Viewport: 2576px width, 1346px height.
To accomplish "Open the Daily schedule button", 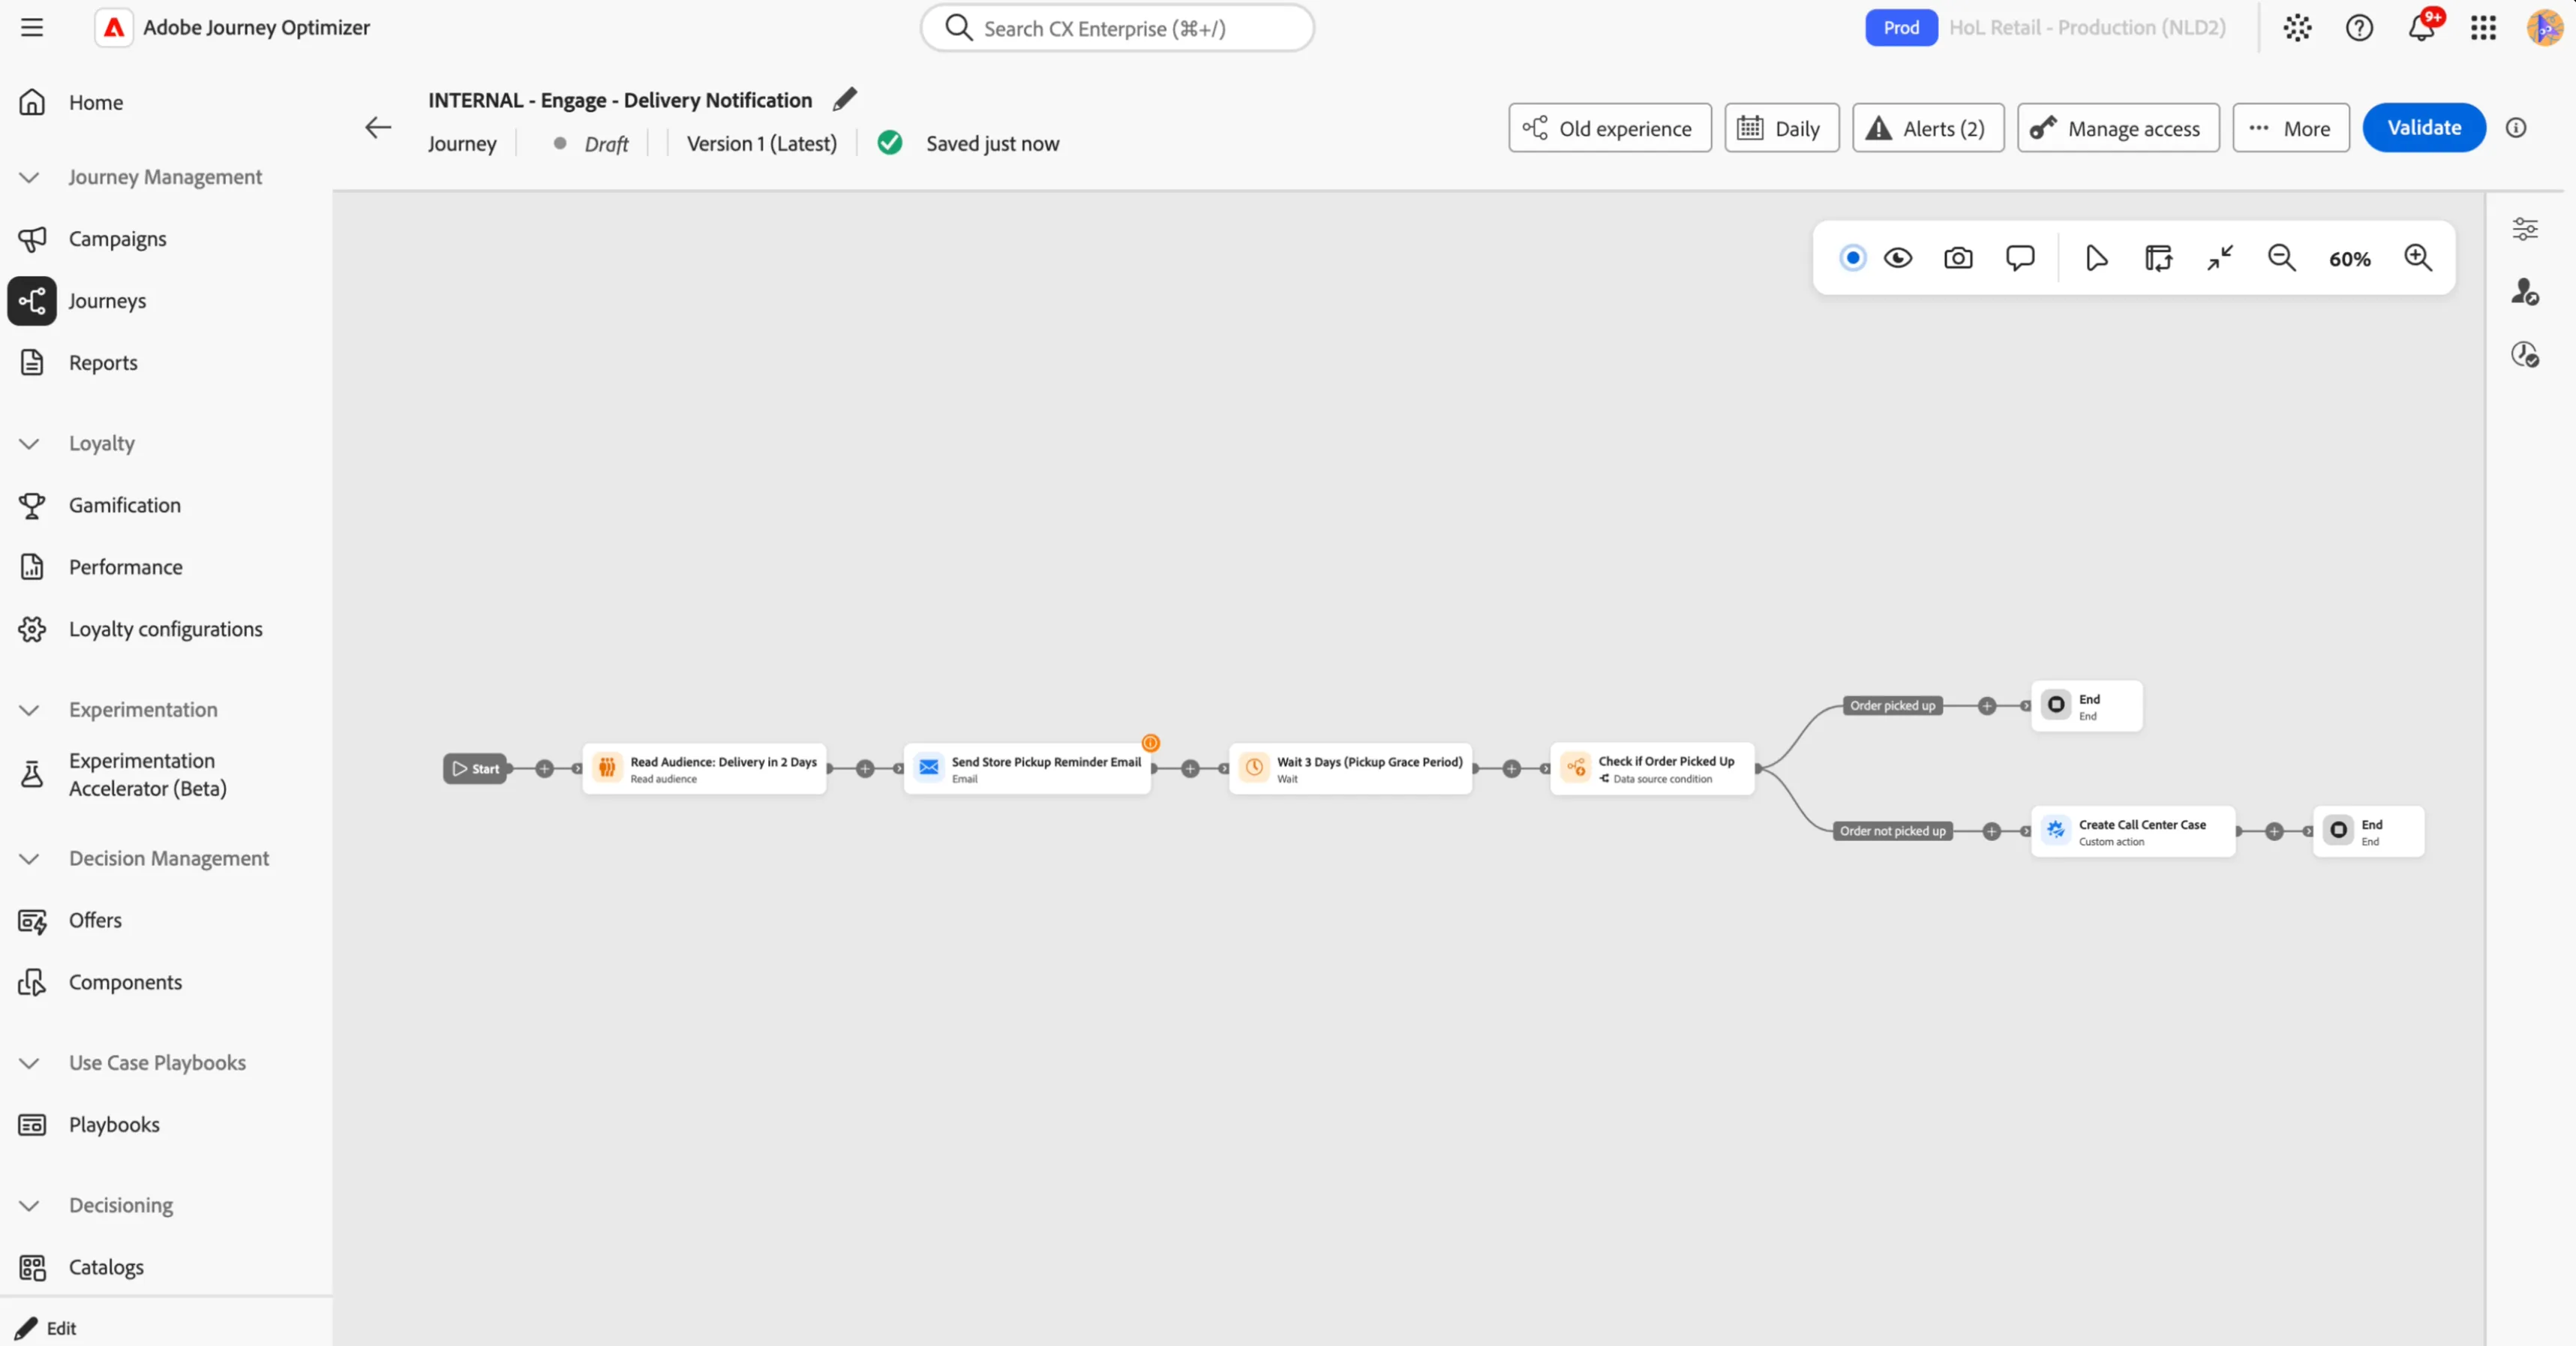I will 1782,128.
